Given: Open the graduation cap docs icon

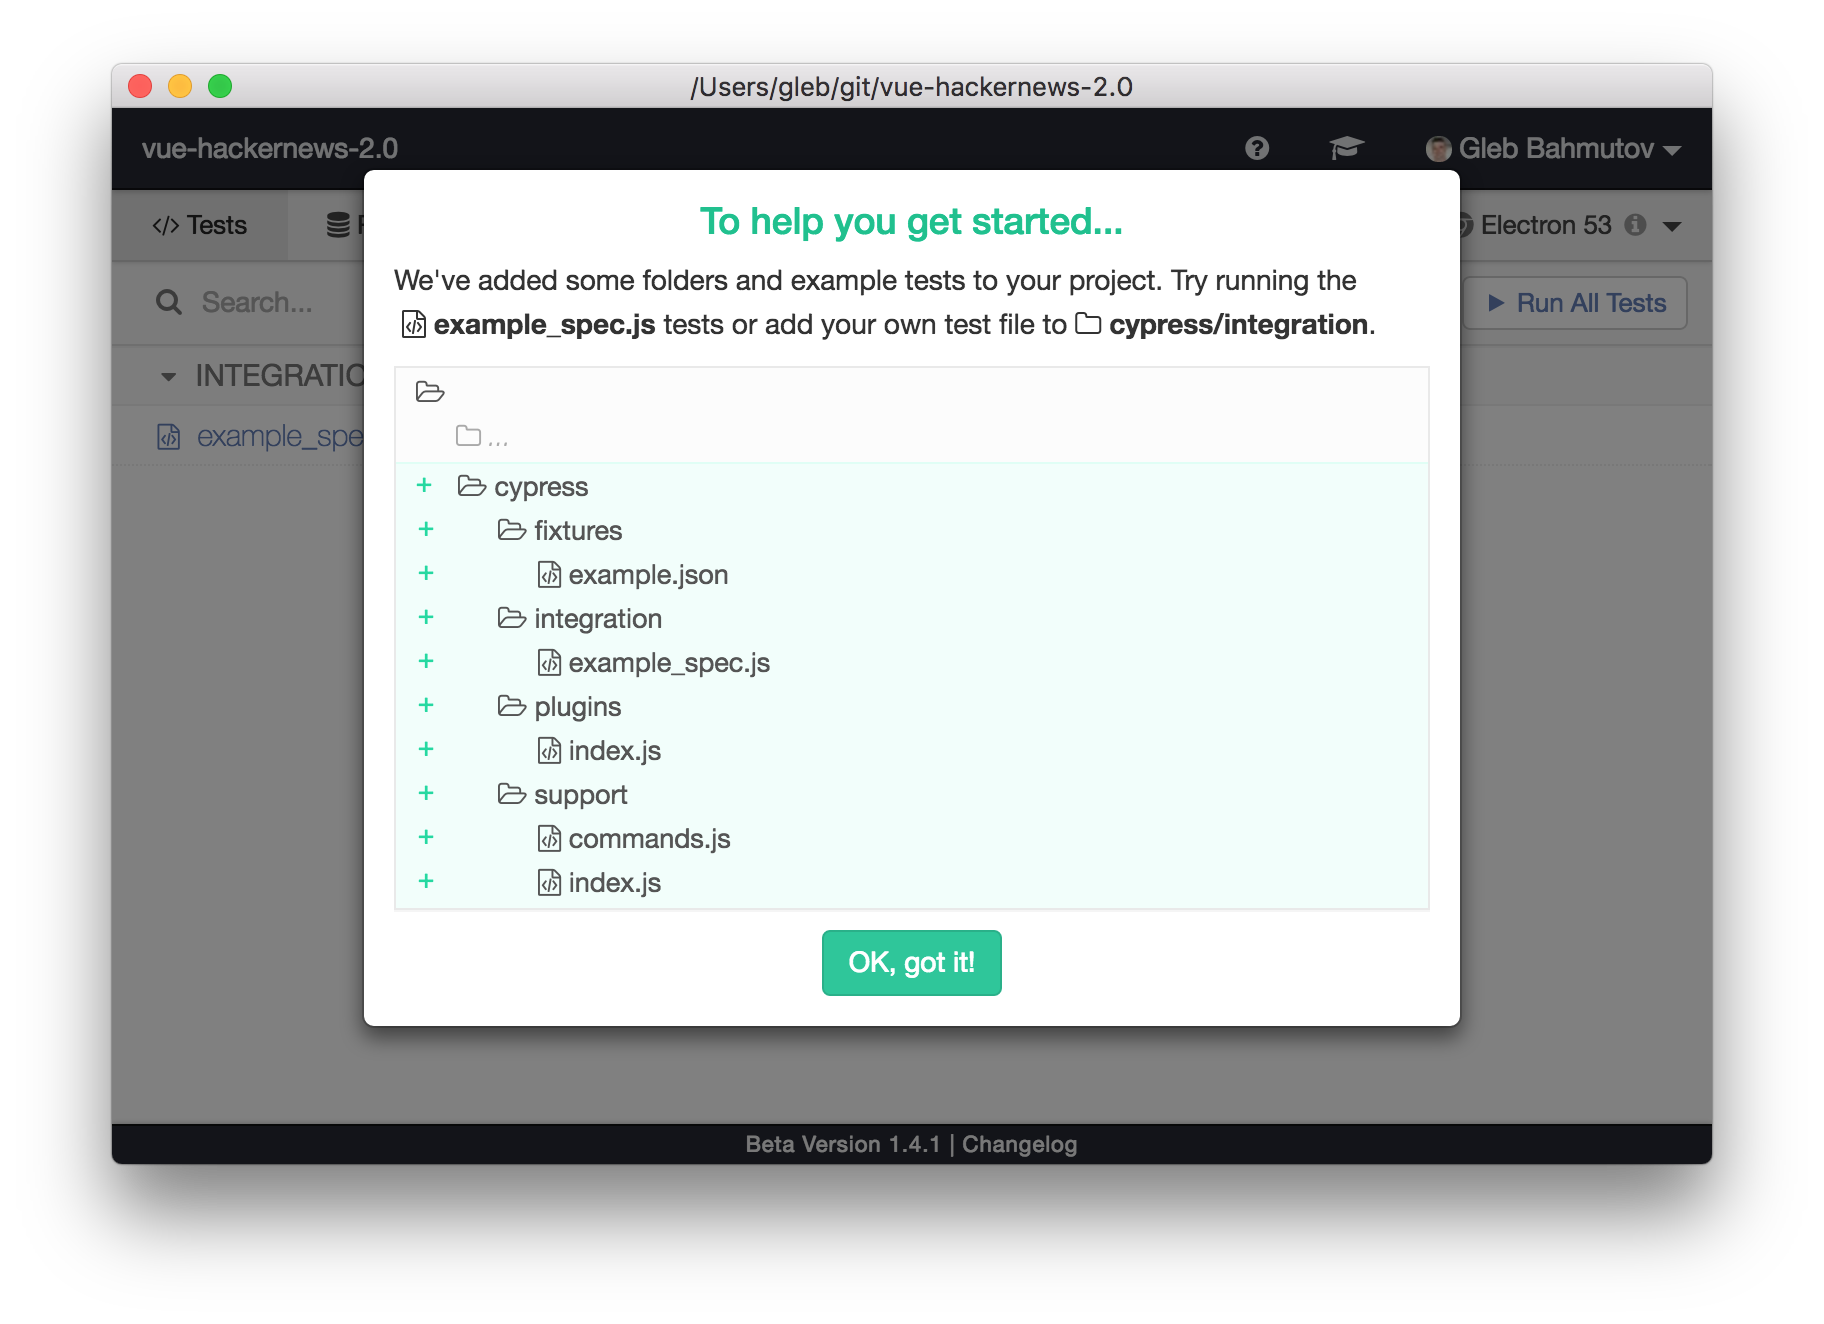Looking at the screenshot, I should tap(1346, 148).
